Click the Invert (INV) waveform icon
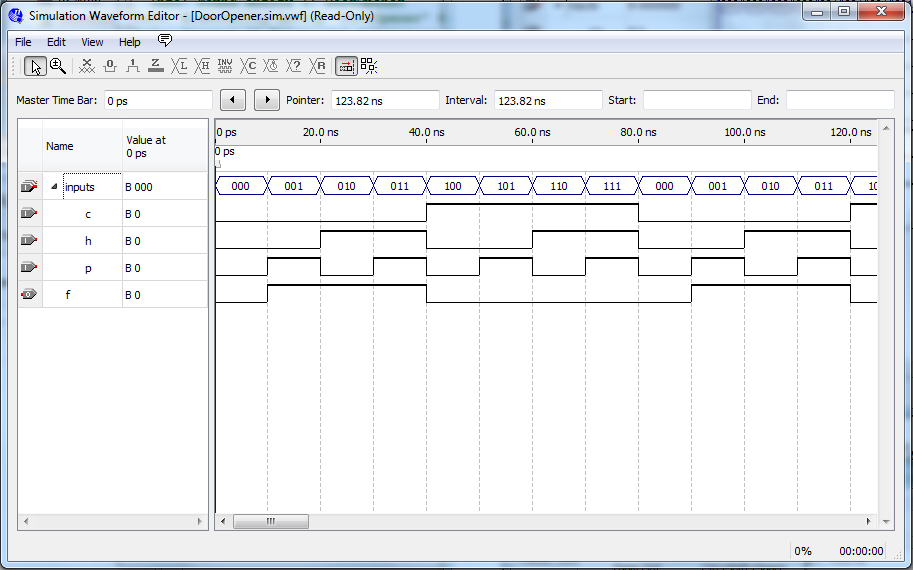This screenshot has width=913, height=570. pyautogui.click(x=225, y=66)
